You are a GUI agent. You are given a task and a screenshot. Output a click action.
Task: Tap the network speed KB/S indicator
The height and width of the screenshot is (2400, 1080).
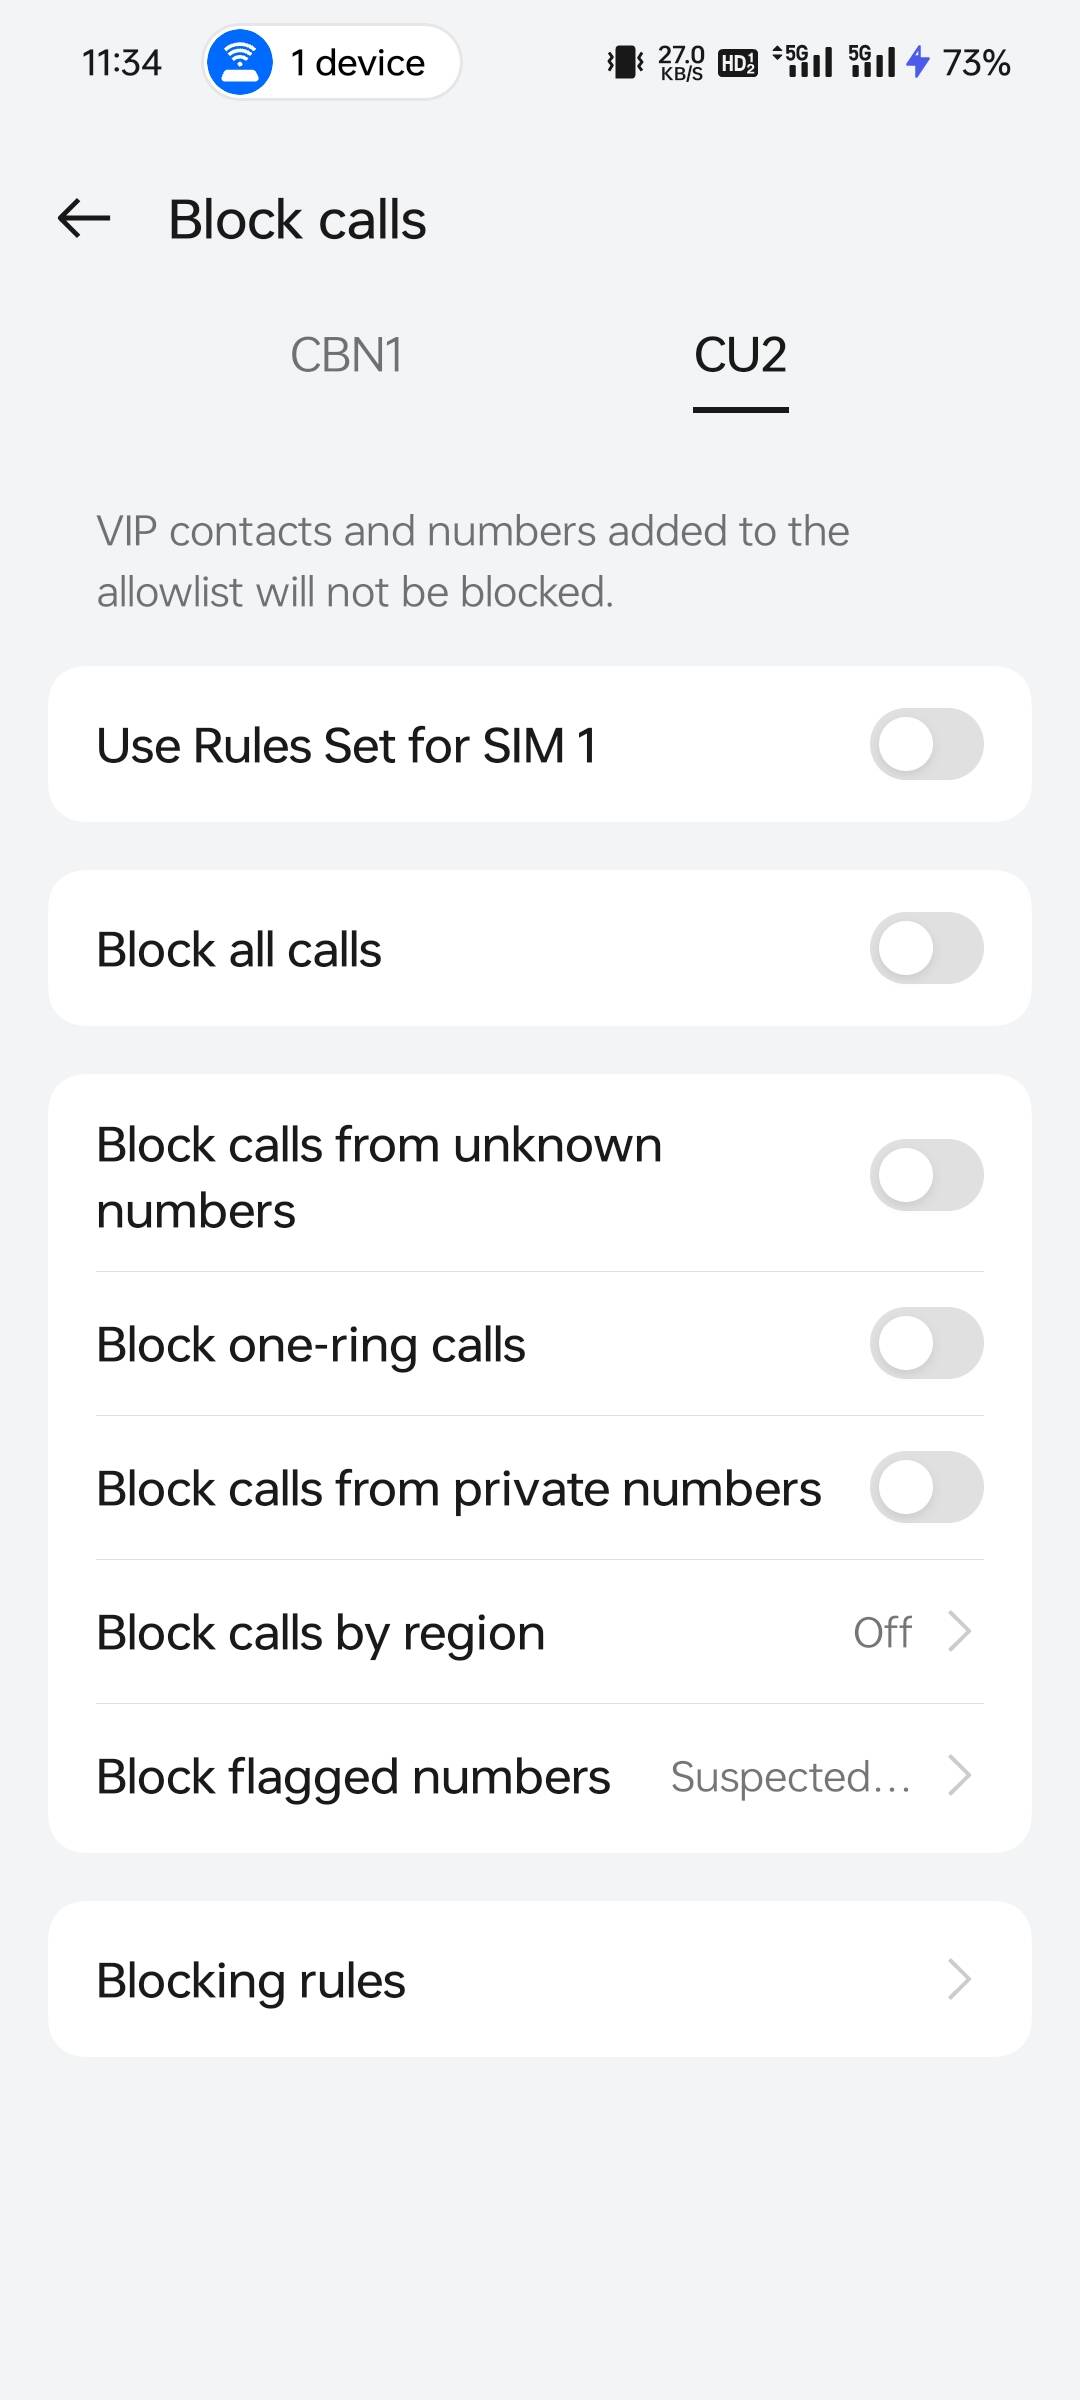pos(681,62)
